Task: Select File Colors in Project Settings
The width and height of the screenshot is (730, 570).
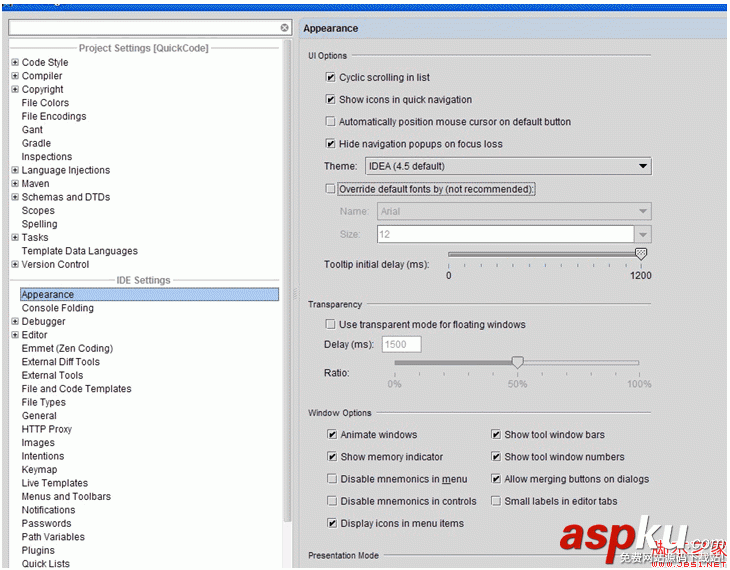Action: click(45, 102)
